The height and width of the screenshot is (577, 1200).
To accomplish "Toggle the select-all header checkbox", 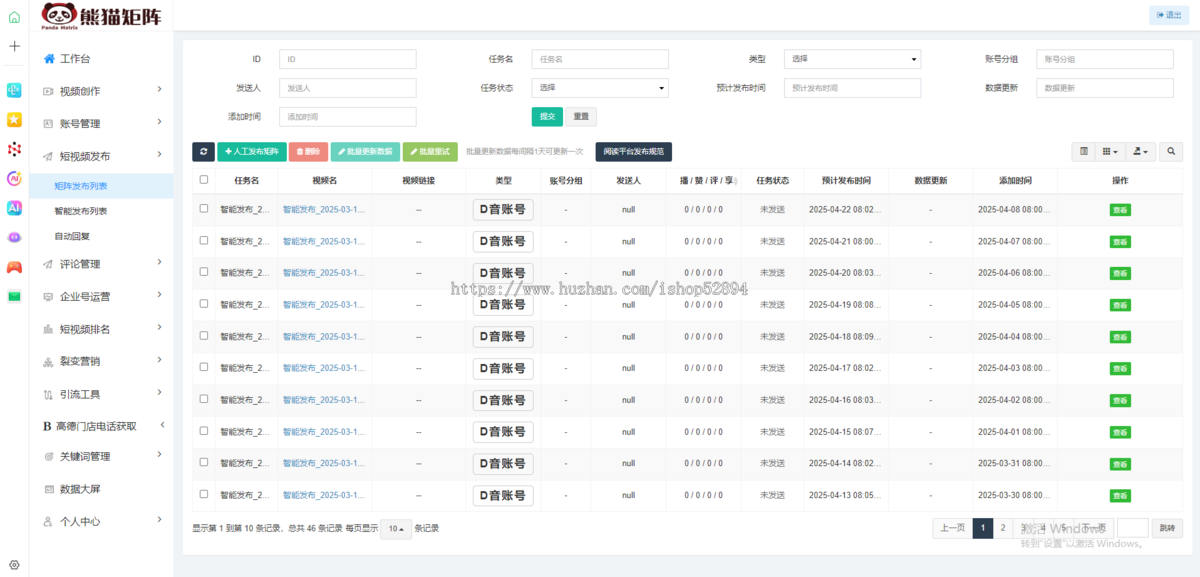I will (204, 180).
